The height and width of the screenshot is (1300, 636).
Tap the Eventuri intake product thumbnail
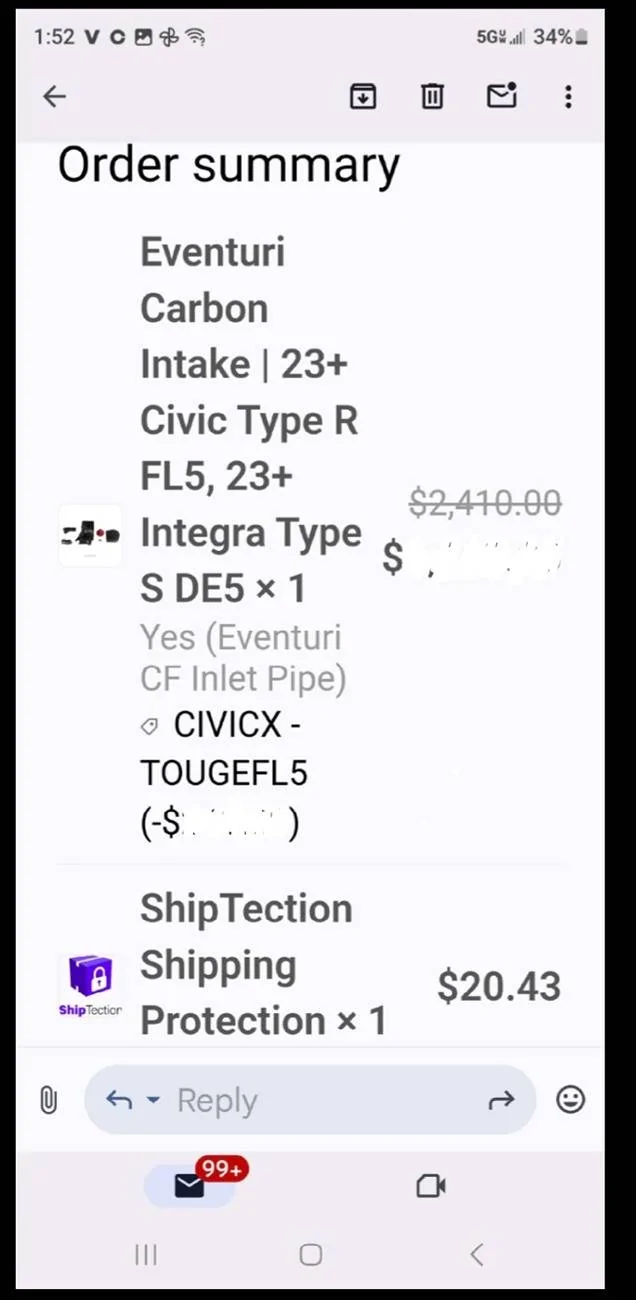coord(90,535)
